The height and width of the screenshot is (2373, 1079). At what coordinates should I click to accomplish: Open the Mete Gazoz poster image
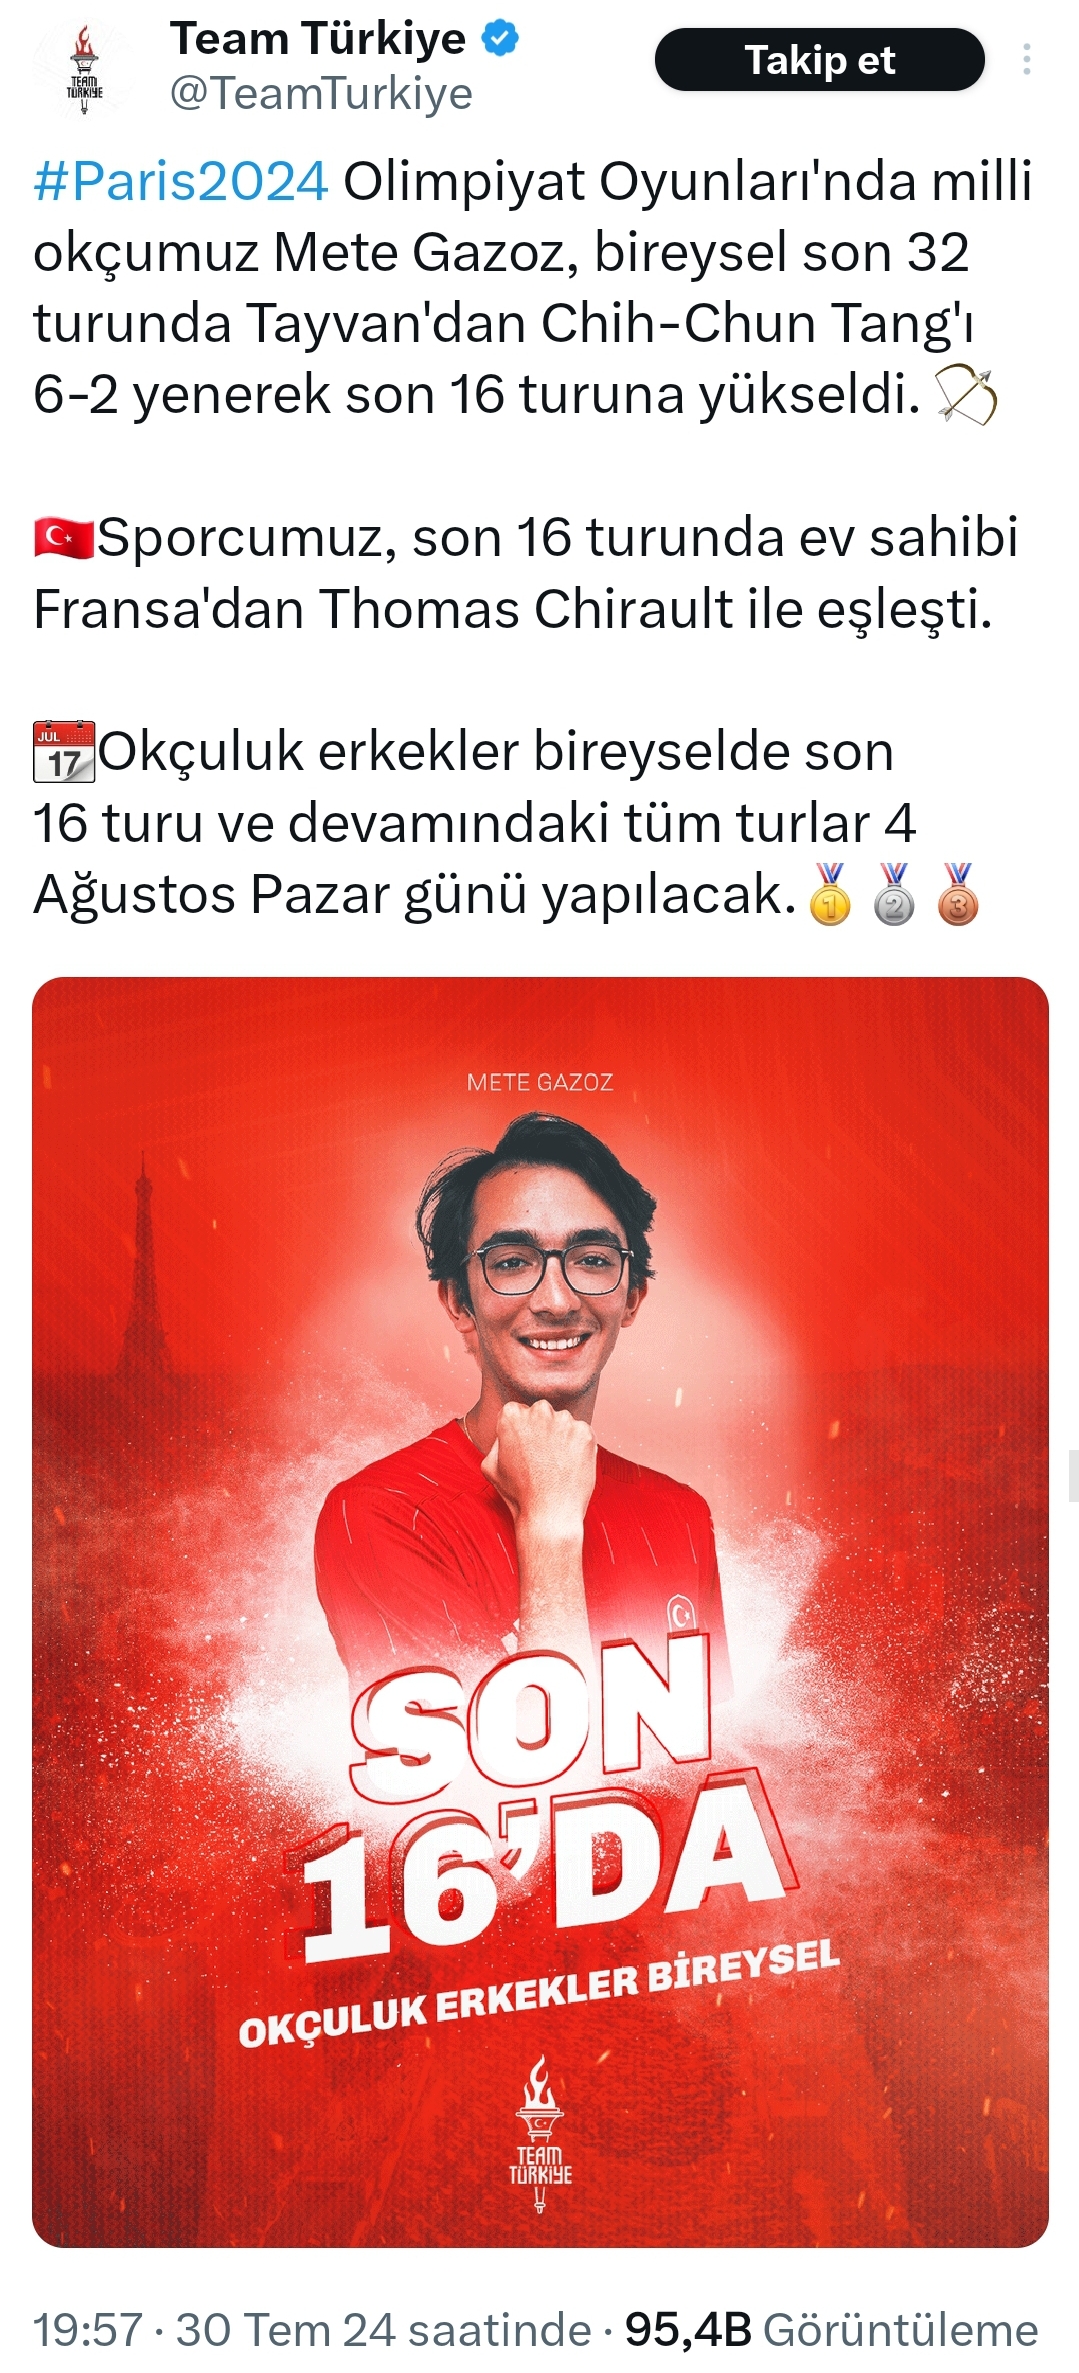pos(540,1612)
